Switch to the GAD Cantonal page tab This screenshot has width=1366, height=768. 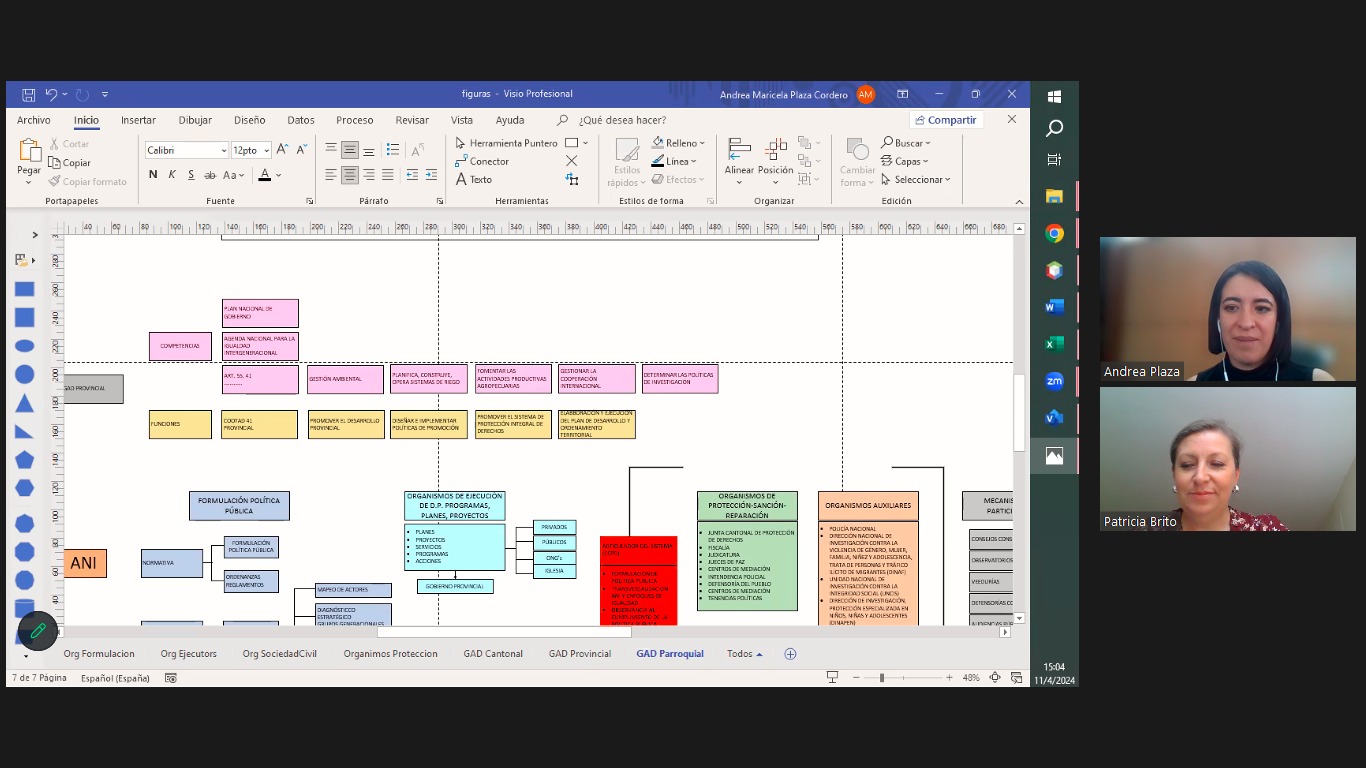coord(492,654)
